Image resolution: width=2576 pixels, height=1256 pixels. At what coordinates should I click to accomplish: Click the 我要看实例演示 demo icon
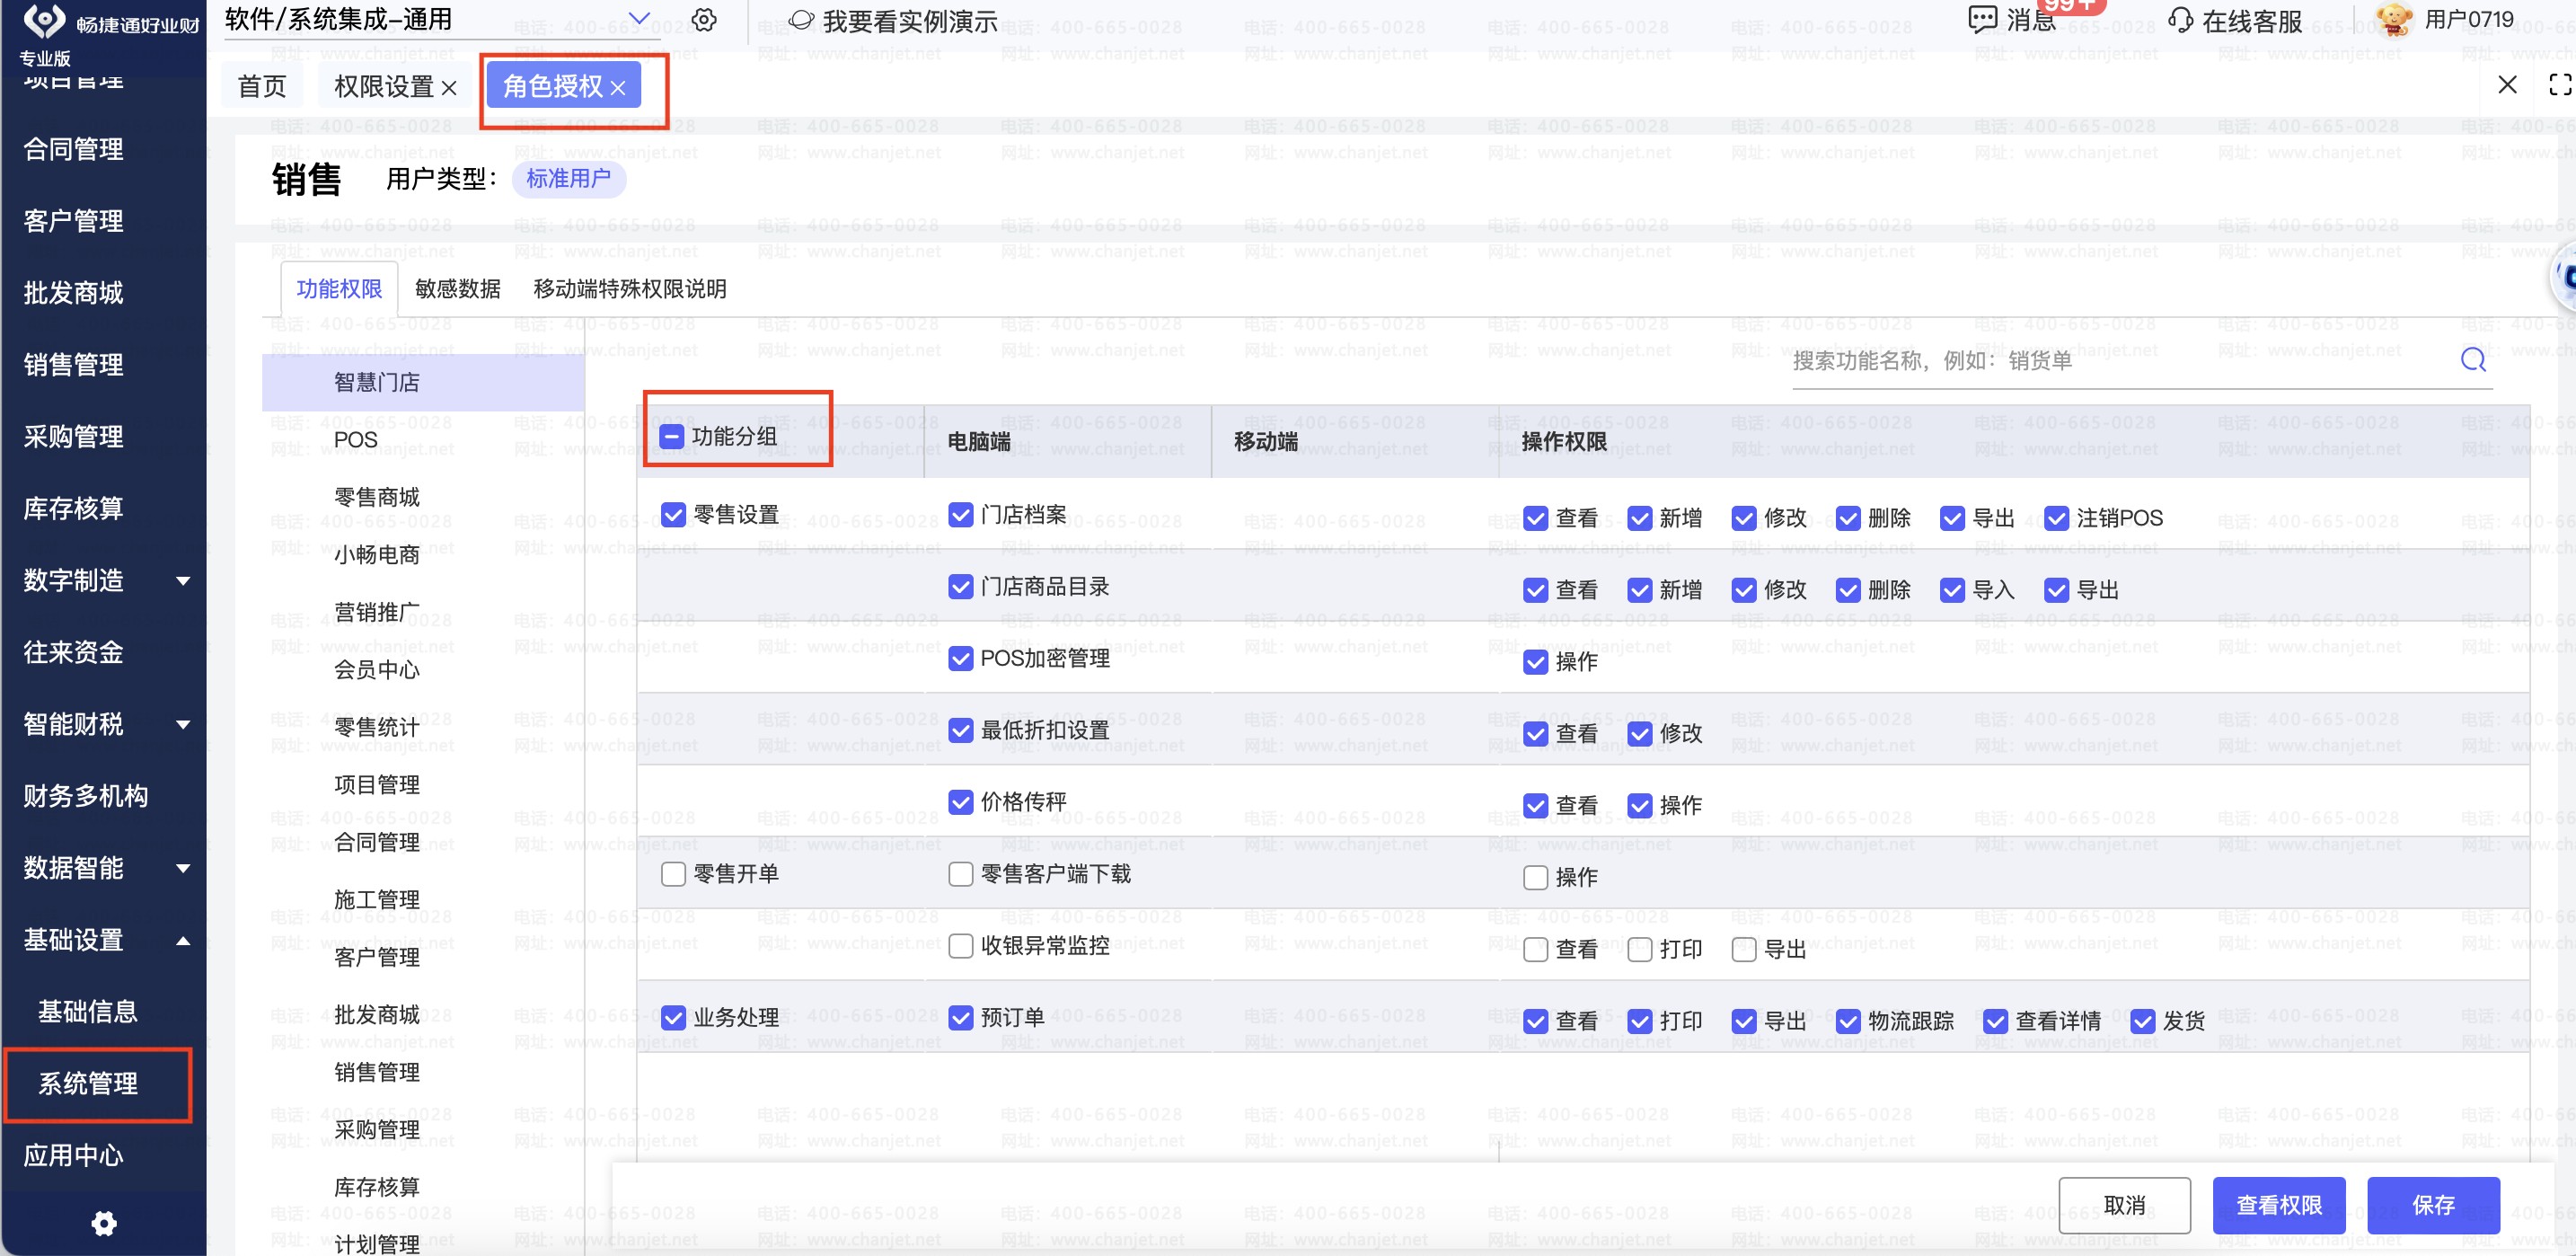point(801,20)
